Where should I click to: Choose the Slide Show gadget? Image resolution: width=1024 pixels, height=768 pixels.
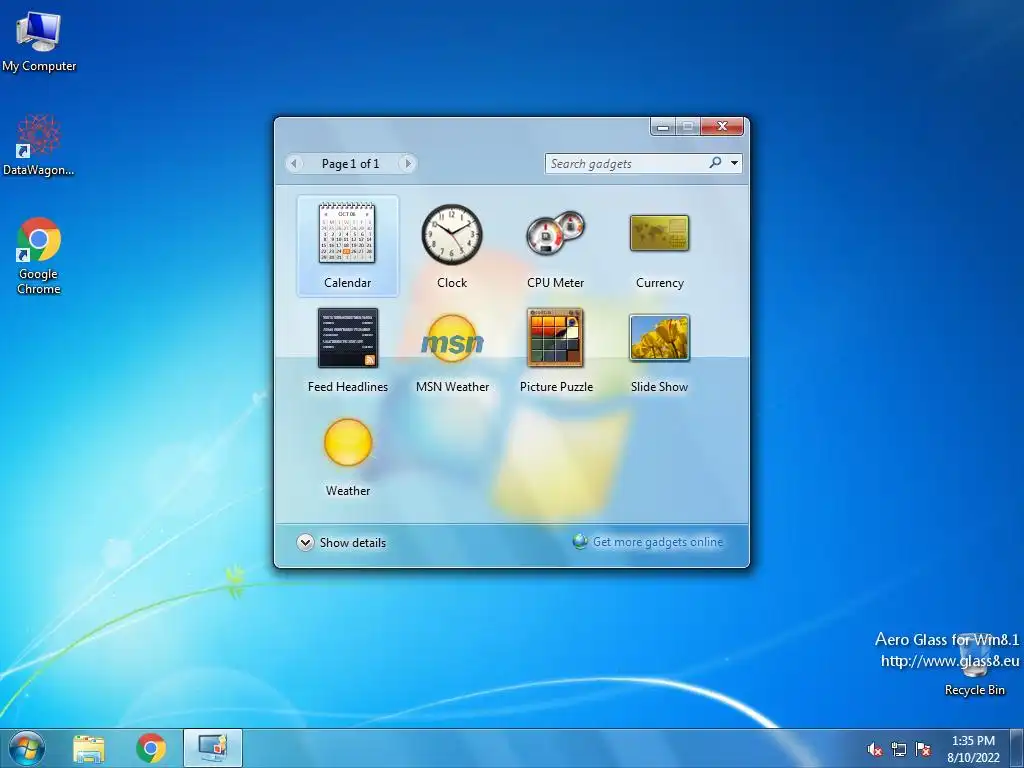pyautogui.click(x=660, y=350)
